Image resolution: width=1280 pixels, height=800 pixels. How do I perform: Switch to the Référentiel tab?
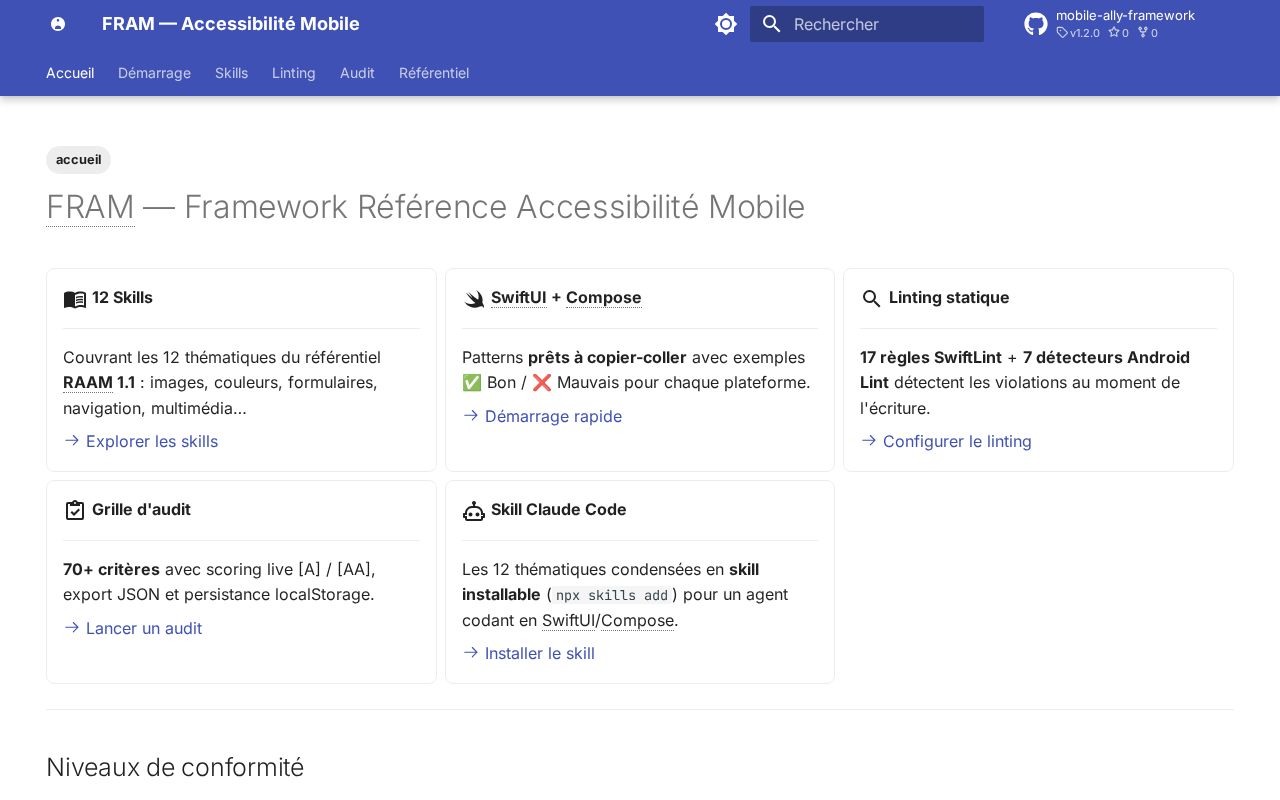pyautogui.click(x=434, y=73)
